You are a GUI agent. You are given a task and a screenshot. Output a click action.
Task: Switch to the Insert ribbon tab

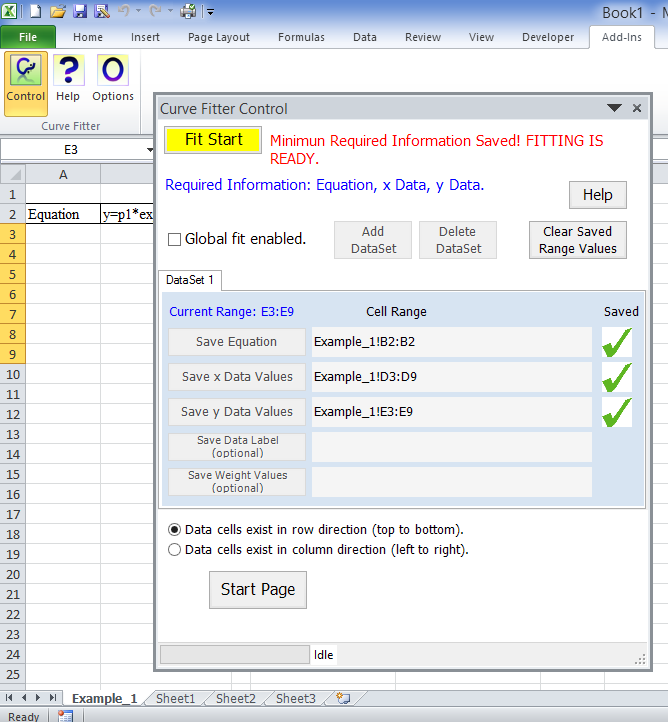(145, 37)
